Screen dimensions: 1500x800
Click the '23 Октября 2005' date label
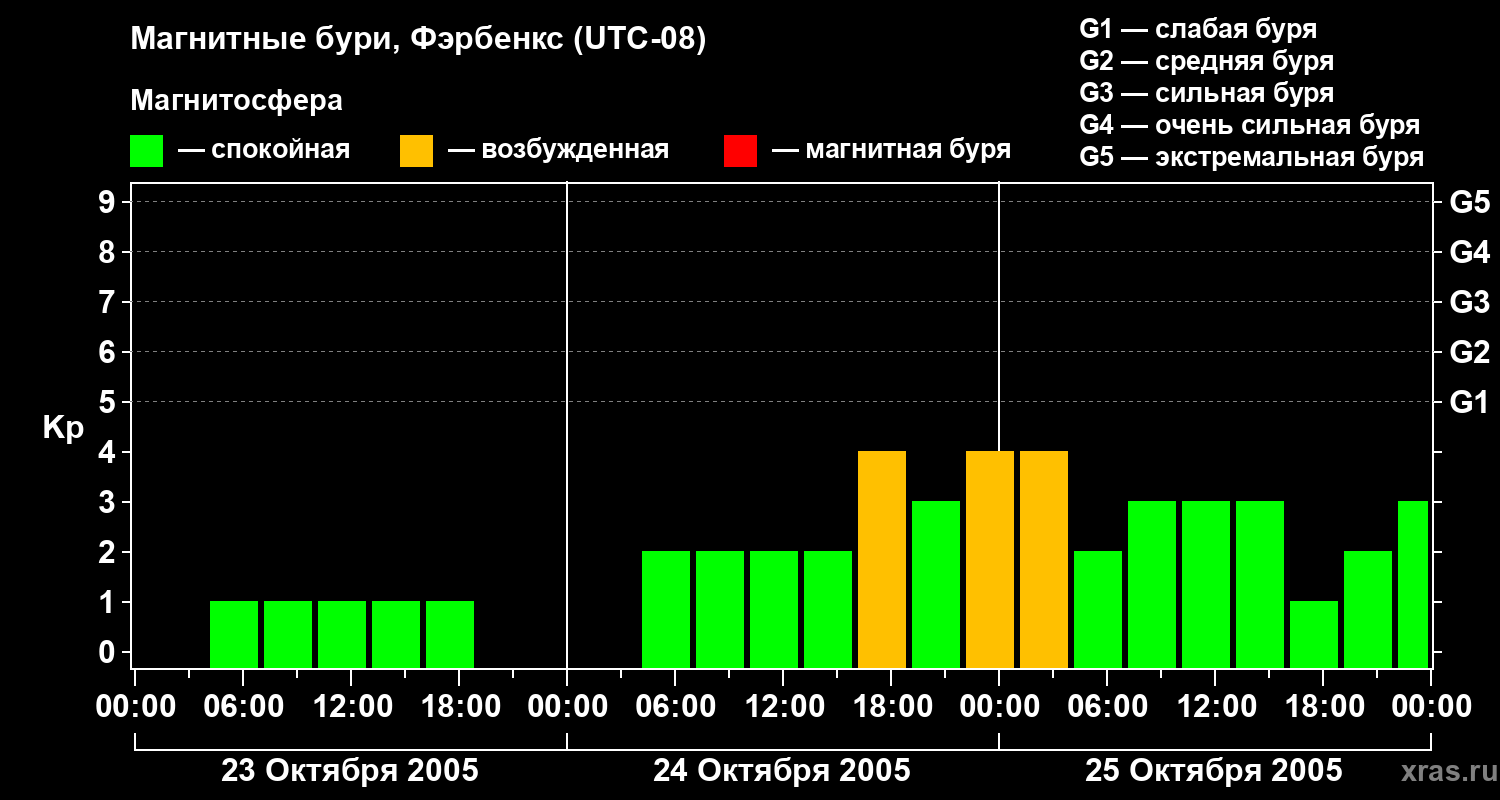click(350, 771)
